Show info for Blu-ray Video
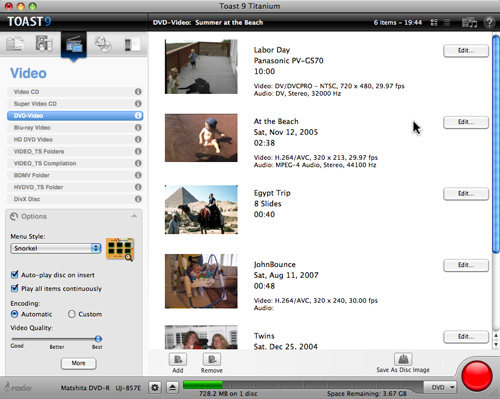Image resolution: width=500 pixels, height=399 pixels. [138, 128]
